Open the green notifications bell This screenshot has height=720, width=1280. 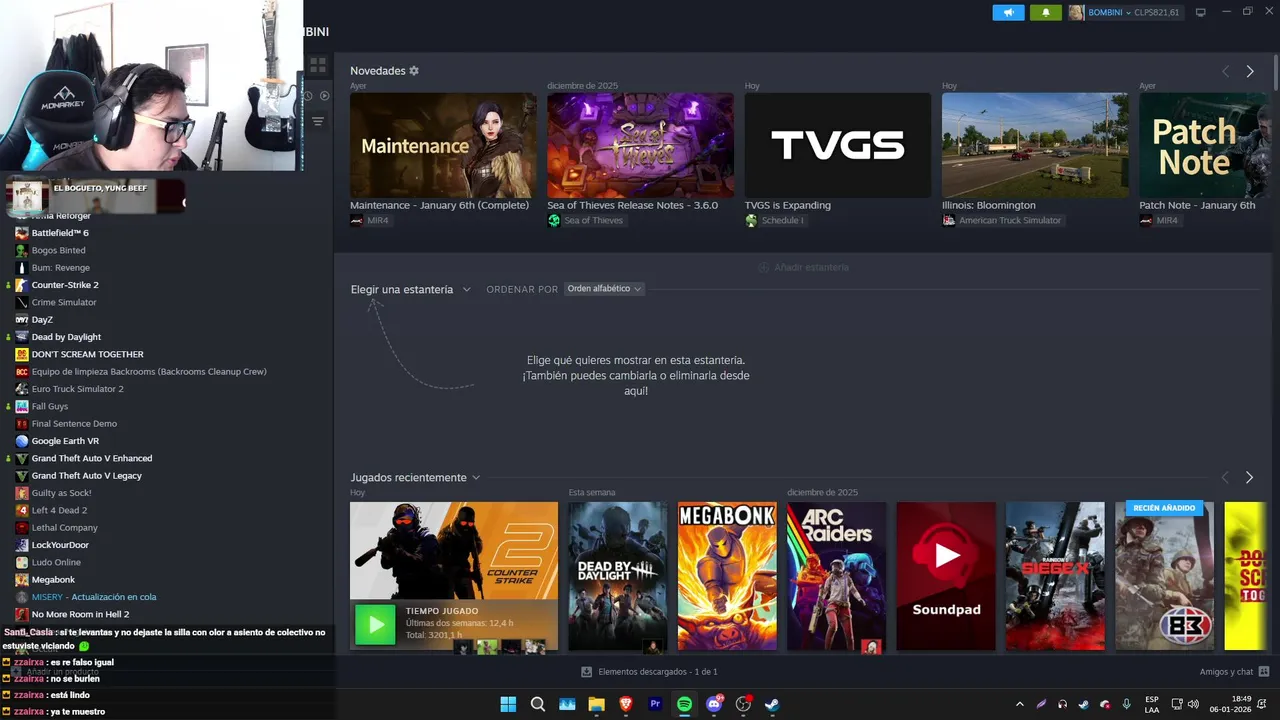(1046, 13)
